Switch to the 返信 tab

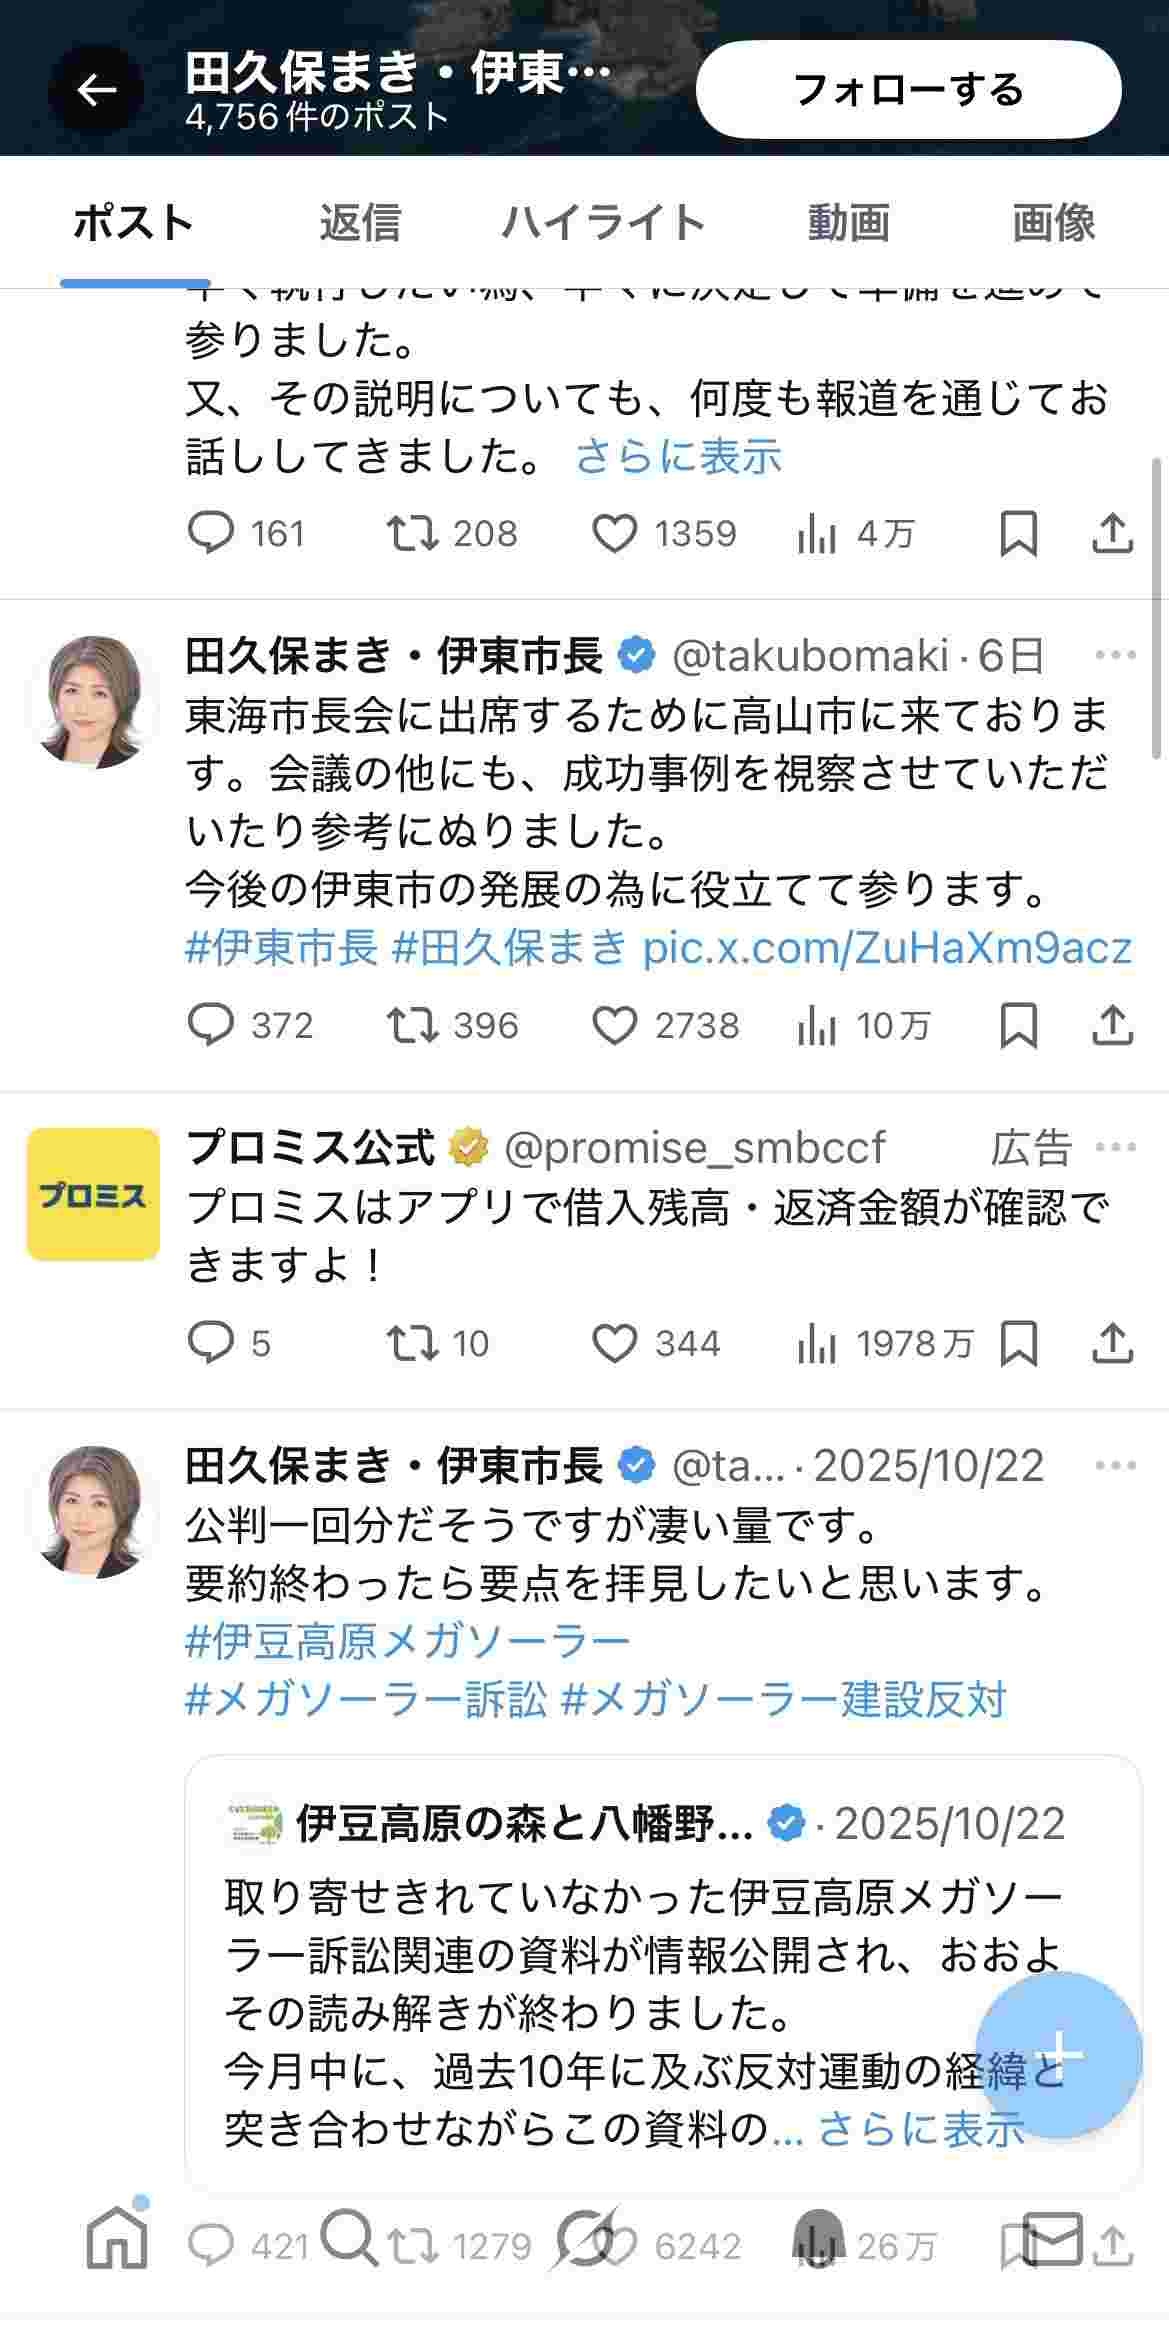361,223
